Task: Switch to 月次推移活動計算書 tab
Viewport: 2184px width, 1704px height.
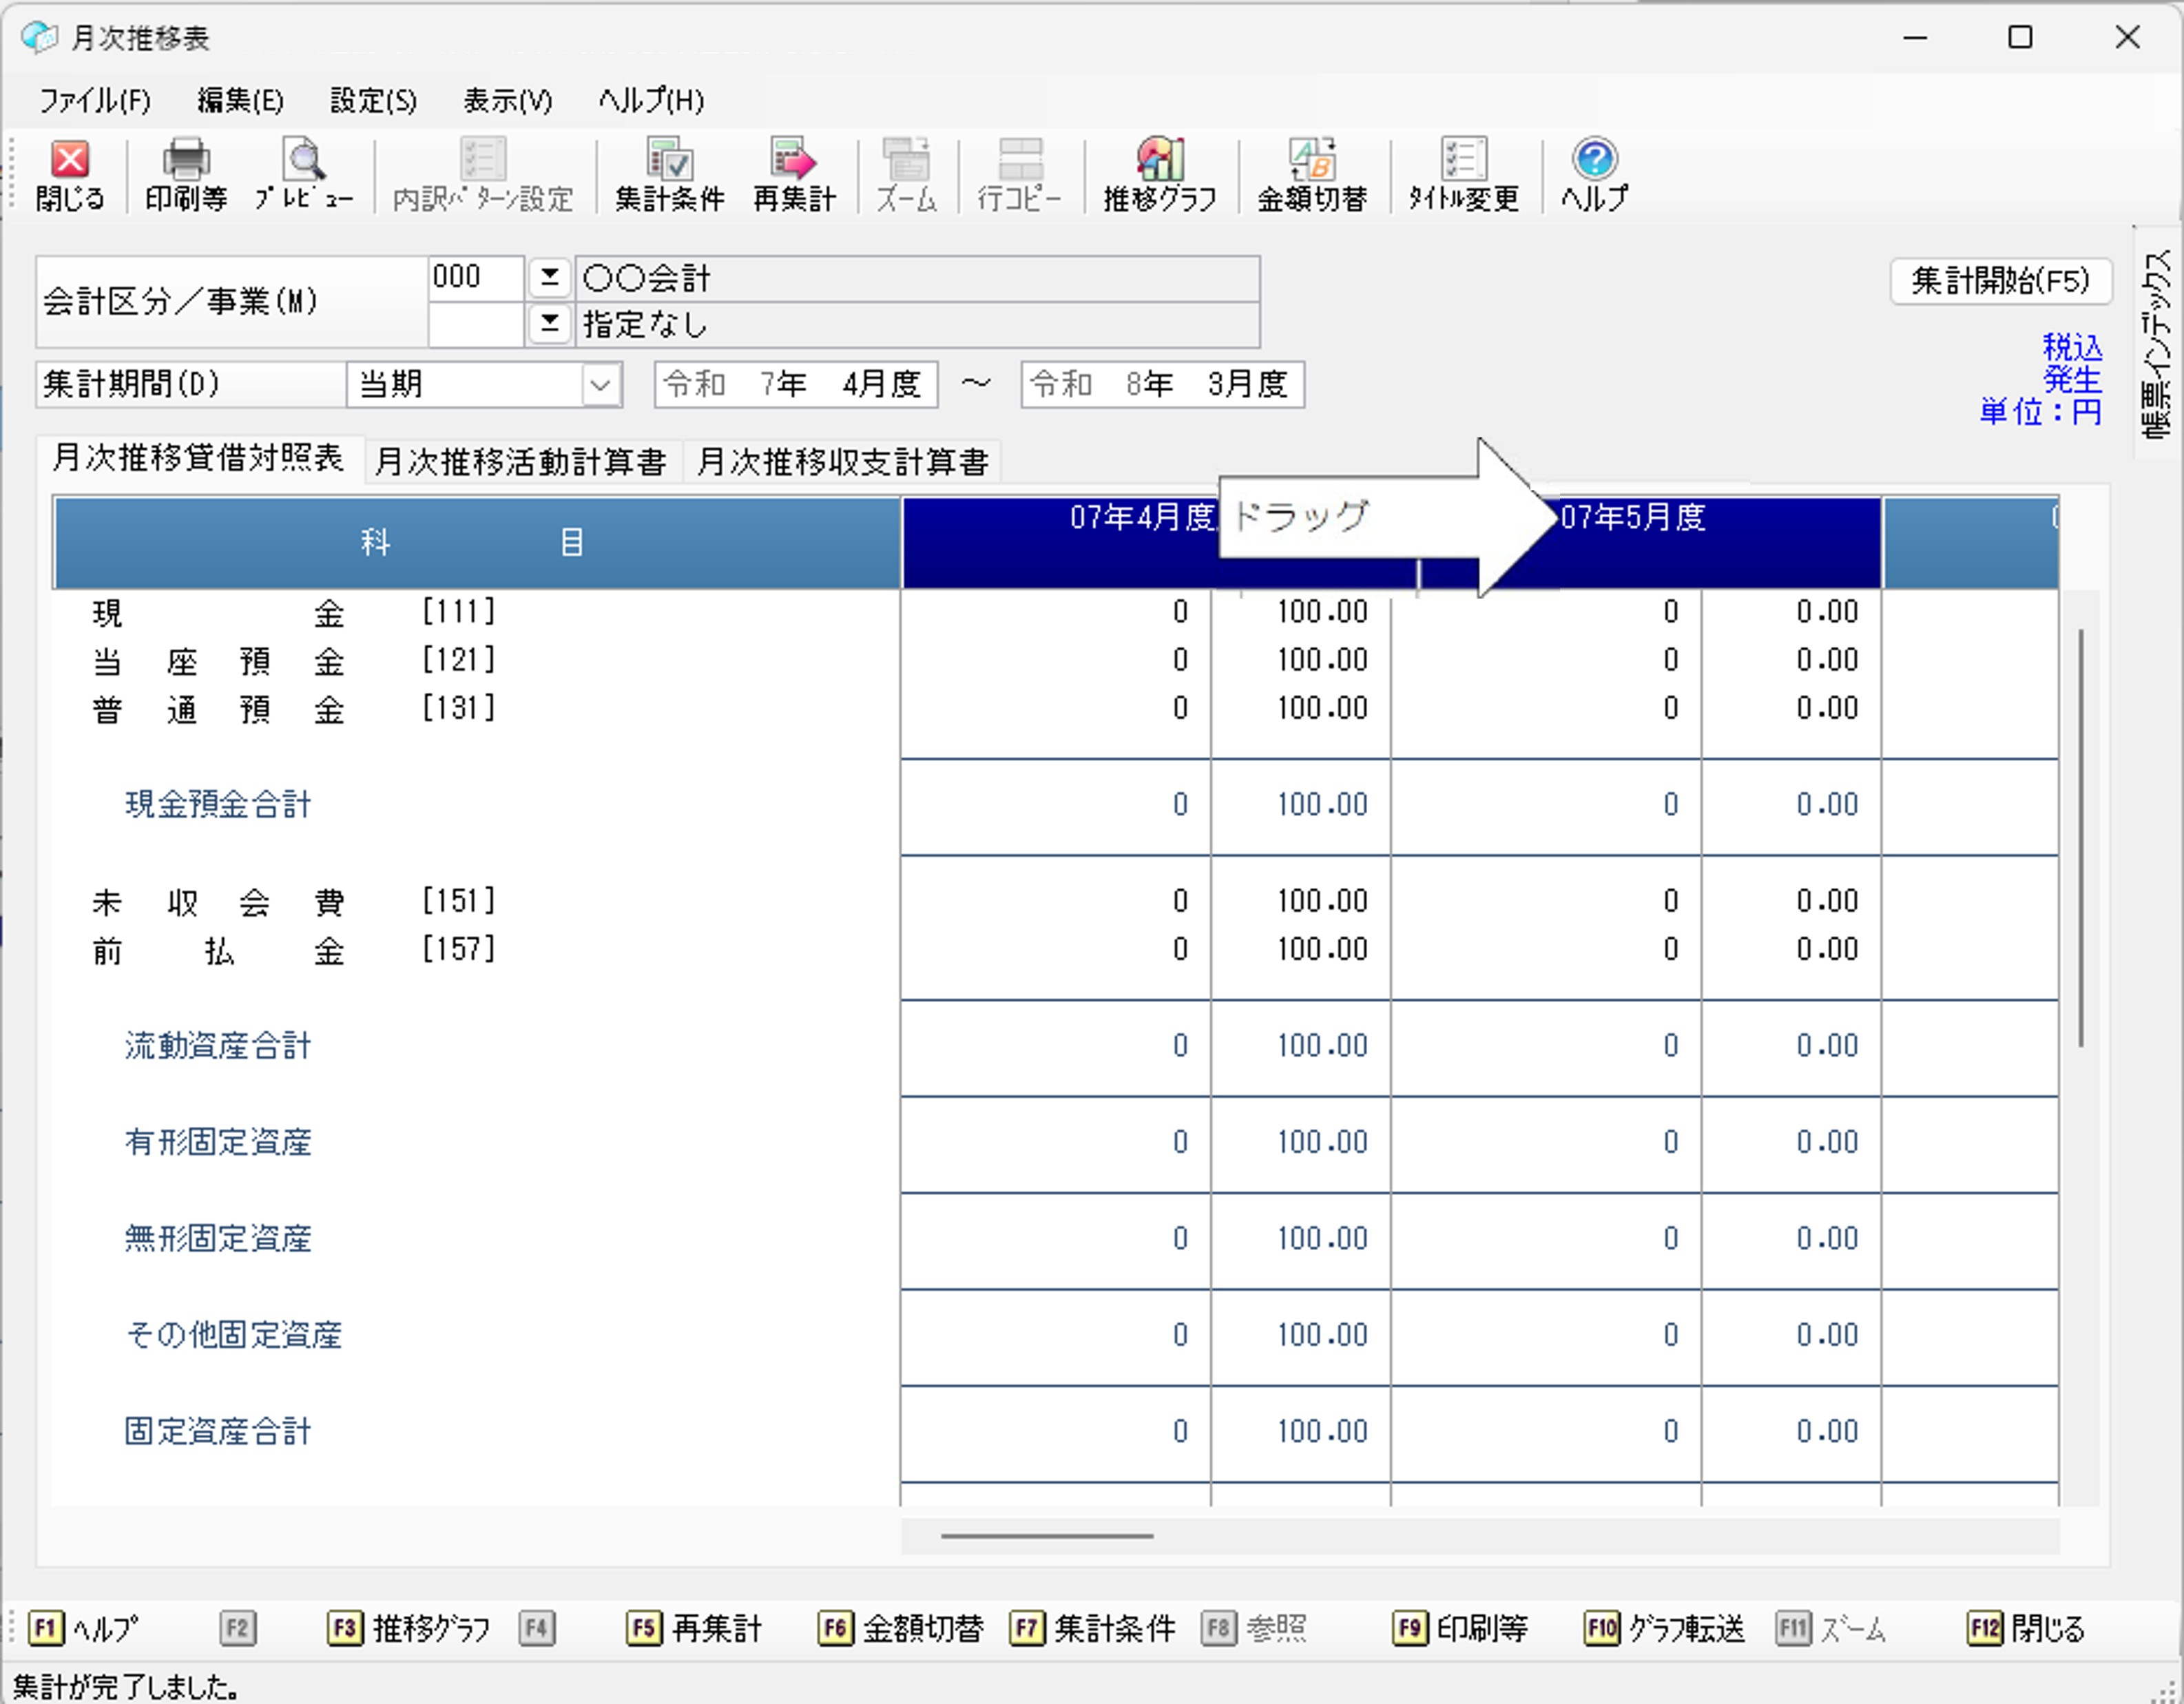Action: (x=521, y=462)
